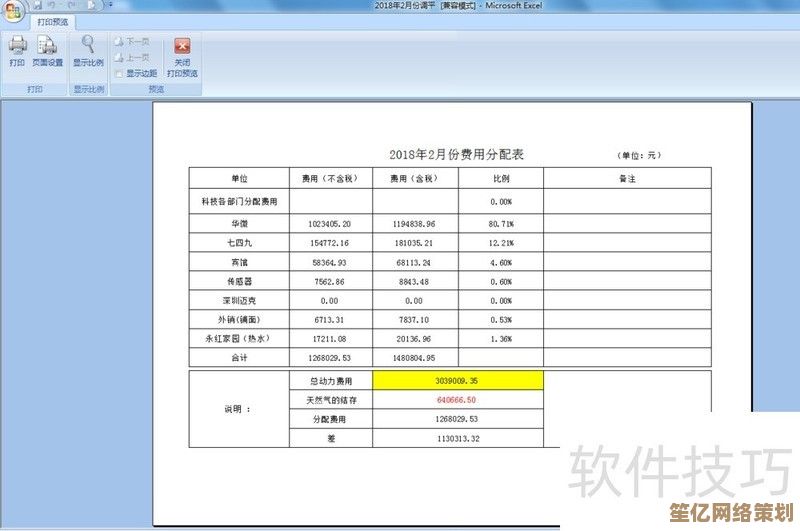The width and height of the screenshot is (800, 531).
Task: Click the 外销(镜面) row label
Action: 239,319
